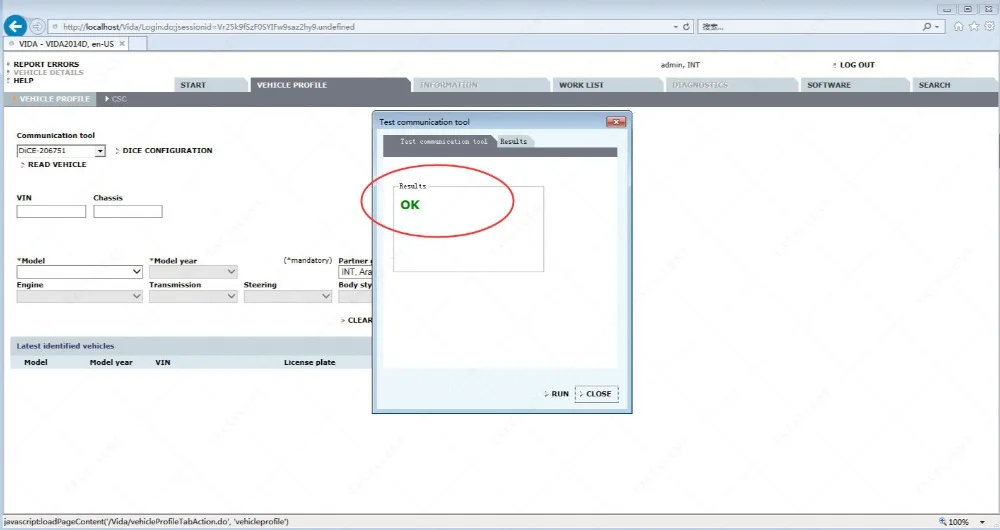The height and width of the screenshot is (530, 1000).
Task: Click Model column header in latest vehicles
Action: 36,362
